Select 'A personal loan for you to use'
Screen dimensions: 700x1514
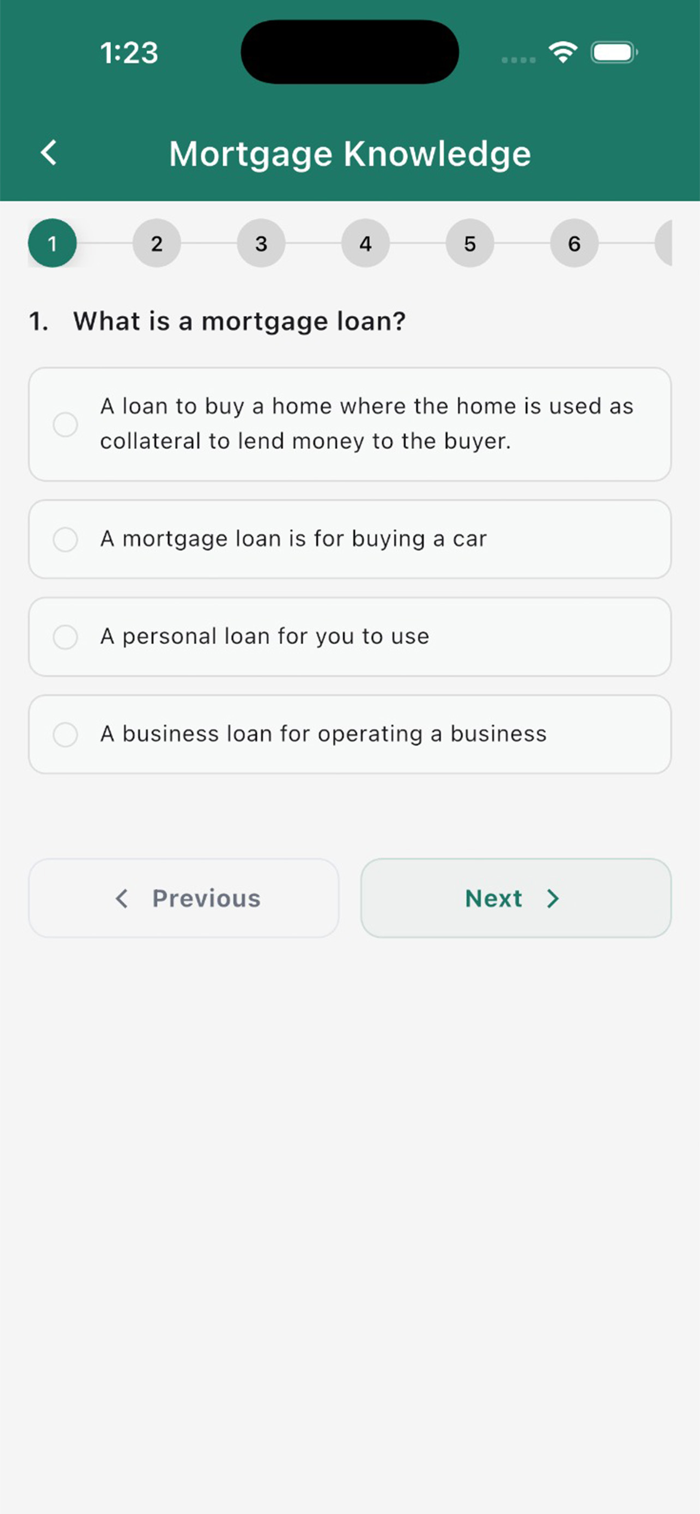(x=350, y=637)
